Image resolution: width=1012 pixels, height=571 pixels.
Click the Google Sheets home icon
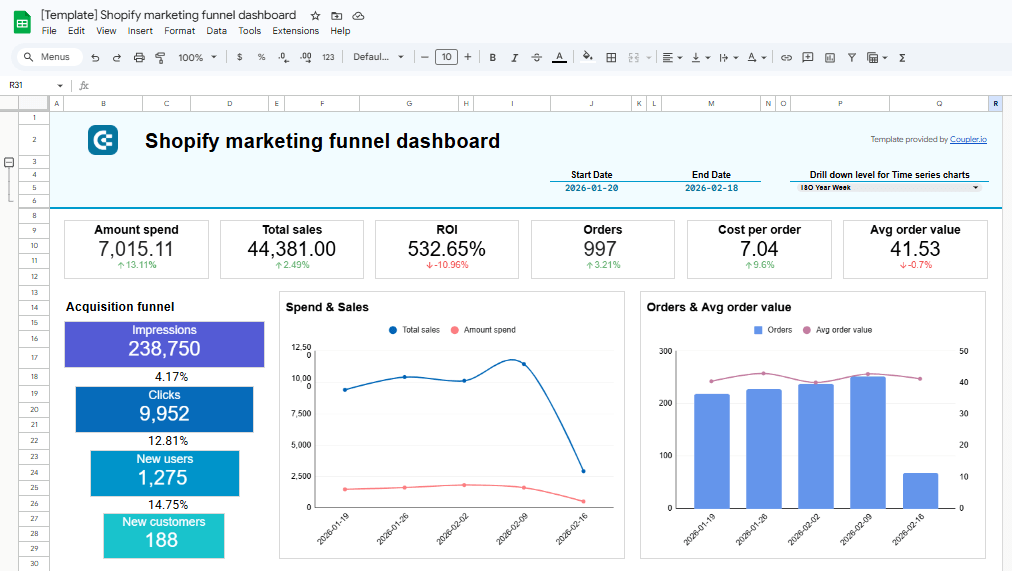(23, 23)
